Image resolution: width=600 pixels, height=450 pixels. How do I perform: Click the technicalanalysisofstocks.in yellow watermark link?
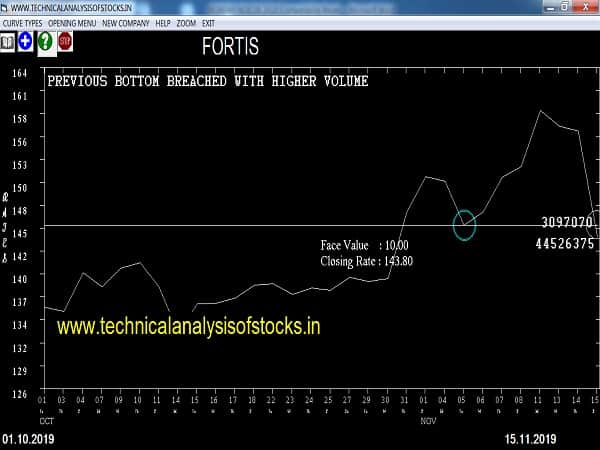pos(189,326)
